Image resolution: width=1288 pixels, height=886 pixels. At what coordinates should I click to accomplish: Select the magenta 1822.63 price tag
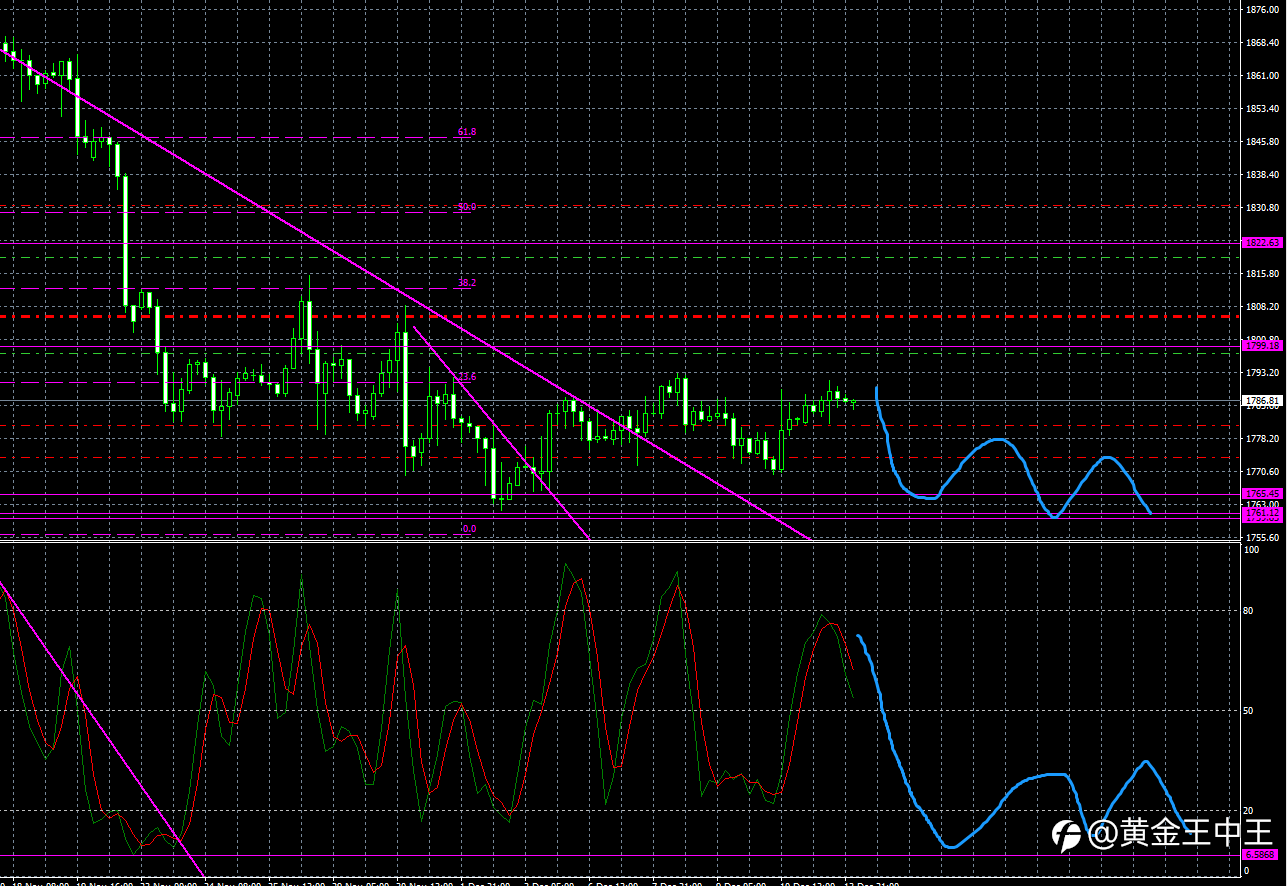tap(1261, 243)
